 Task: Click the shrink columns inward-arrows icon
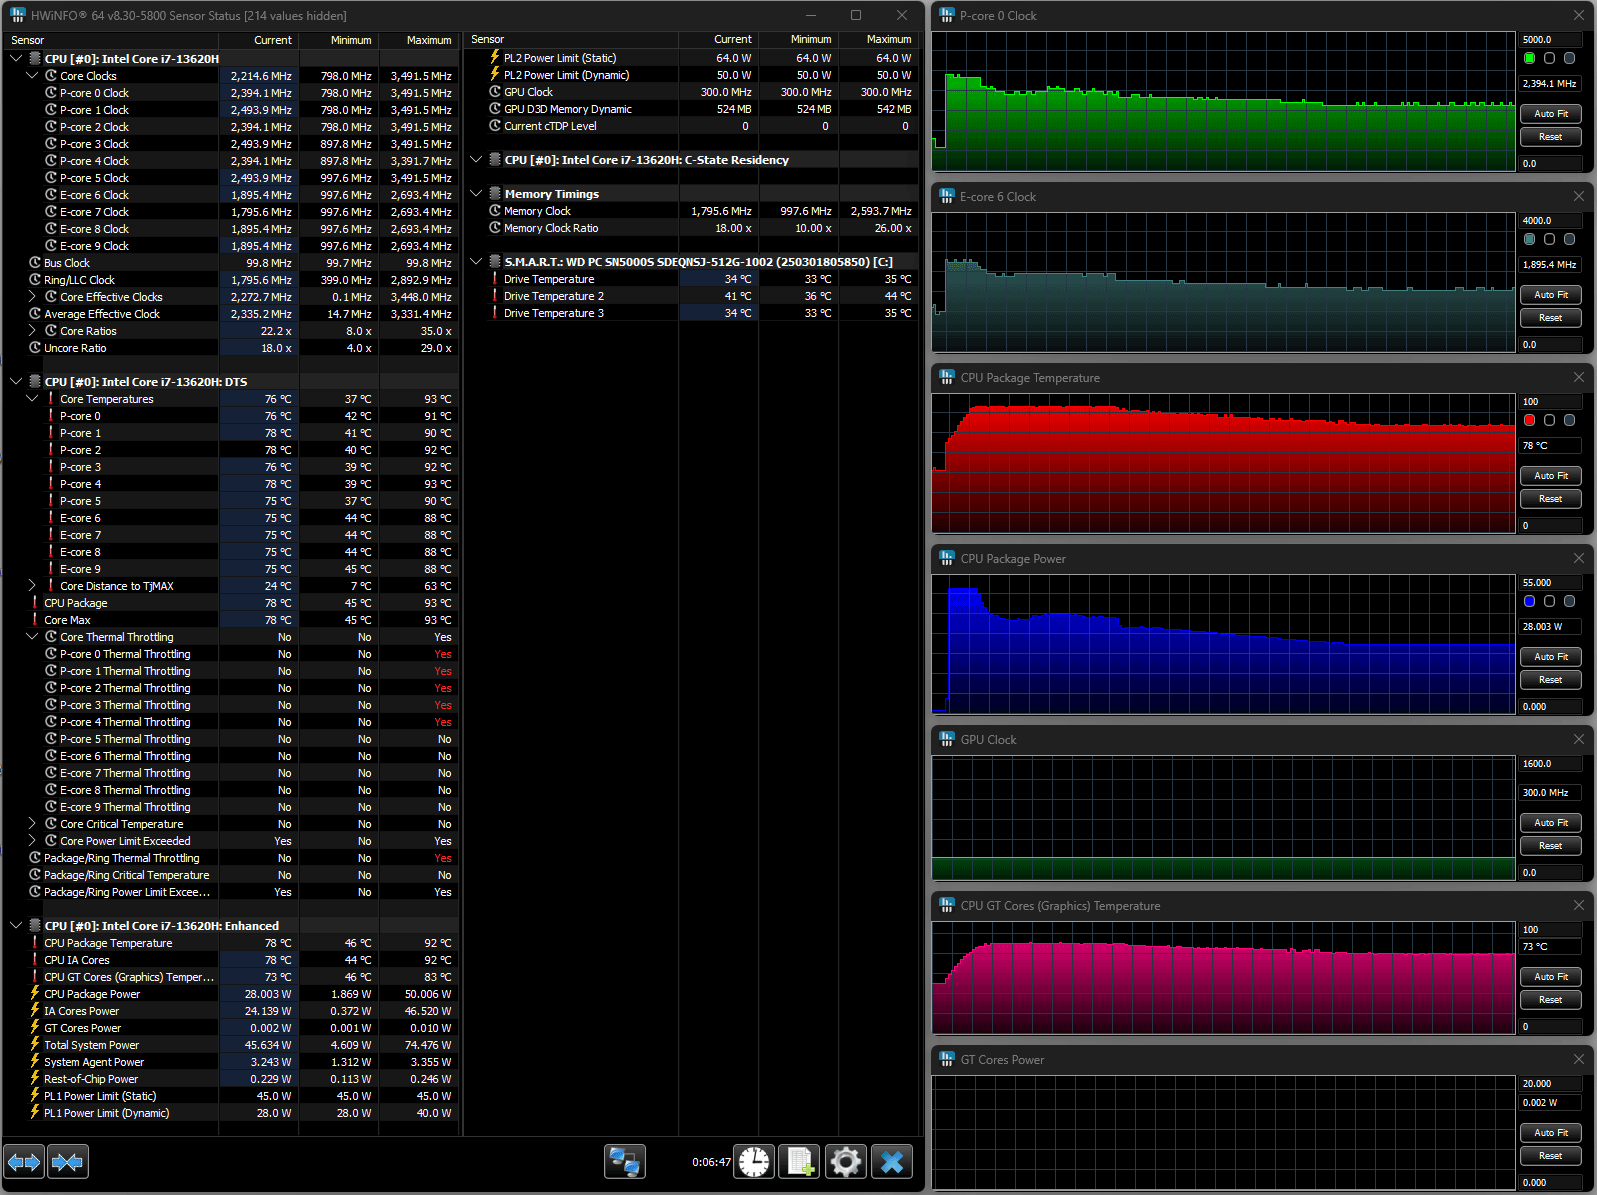point(68,1162)
